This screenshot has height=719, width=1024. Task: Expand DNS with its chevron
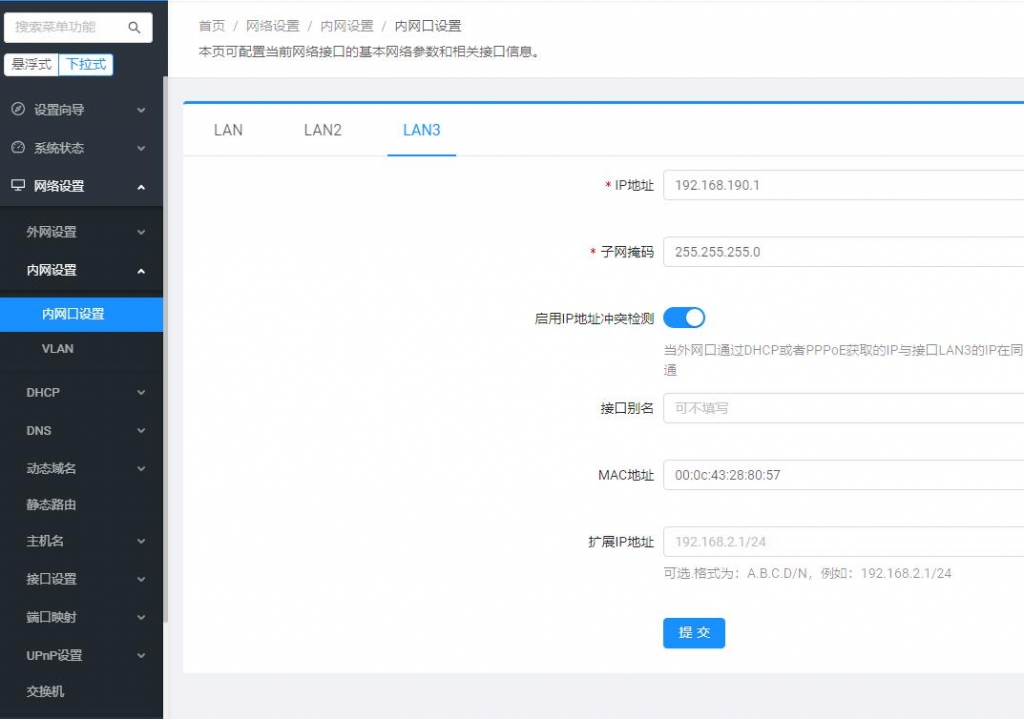(141, 430)
